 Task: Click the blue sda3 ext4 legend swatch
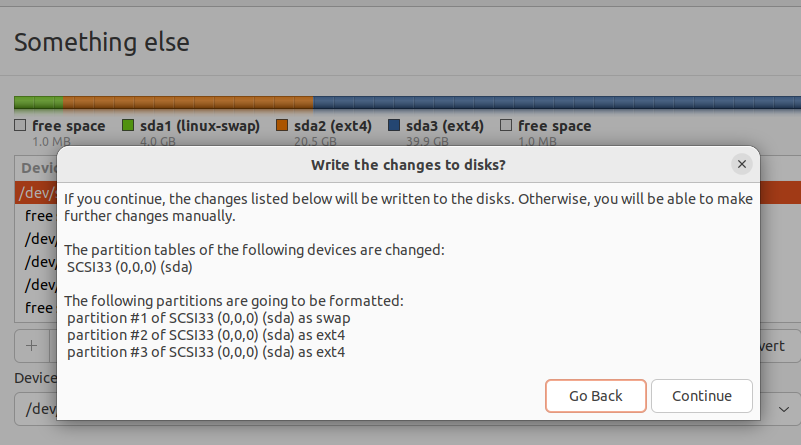[394, 126]
